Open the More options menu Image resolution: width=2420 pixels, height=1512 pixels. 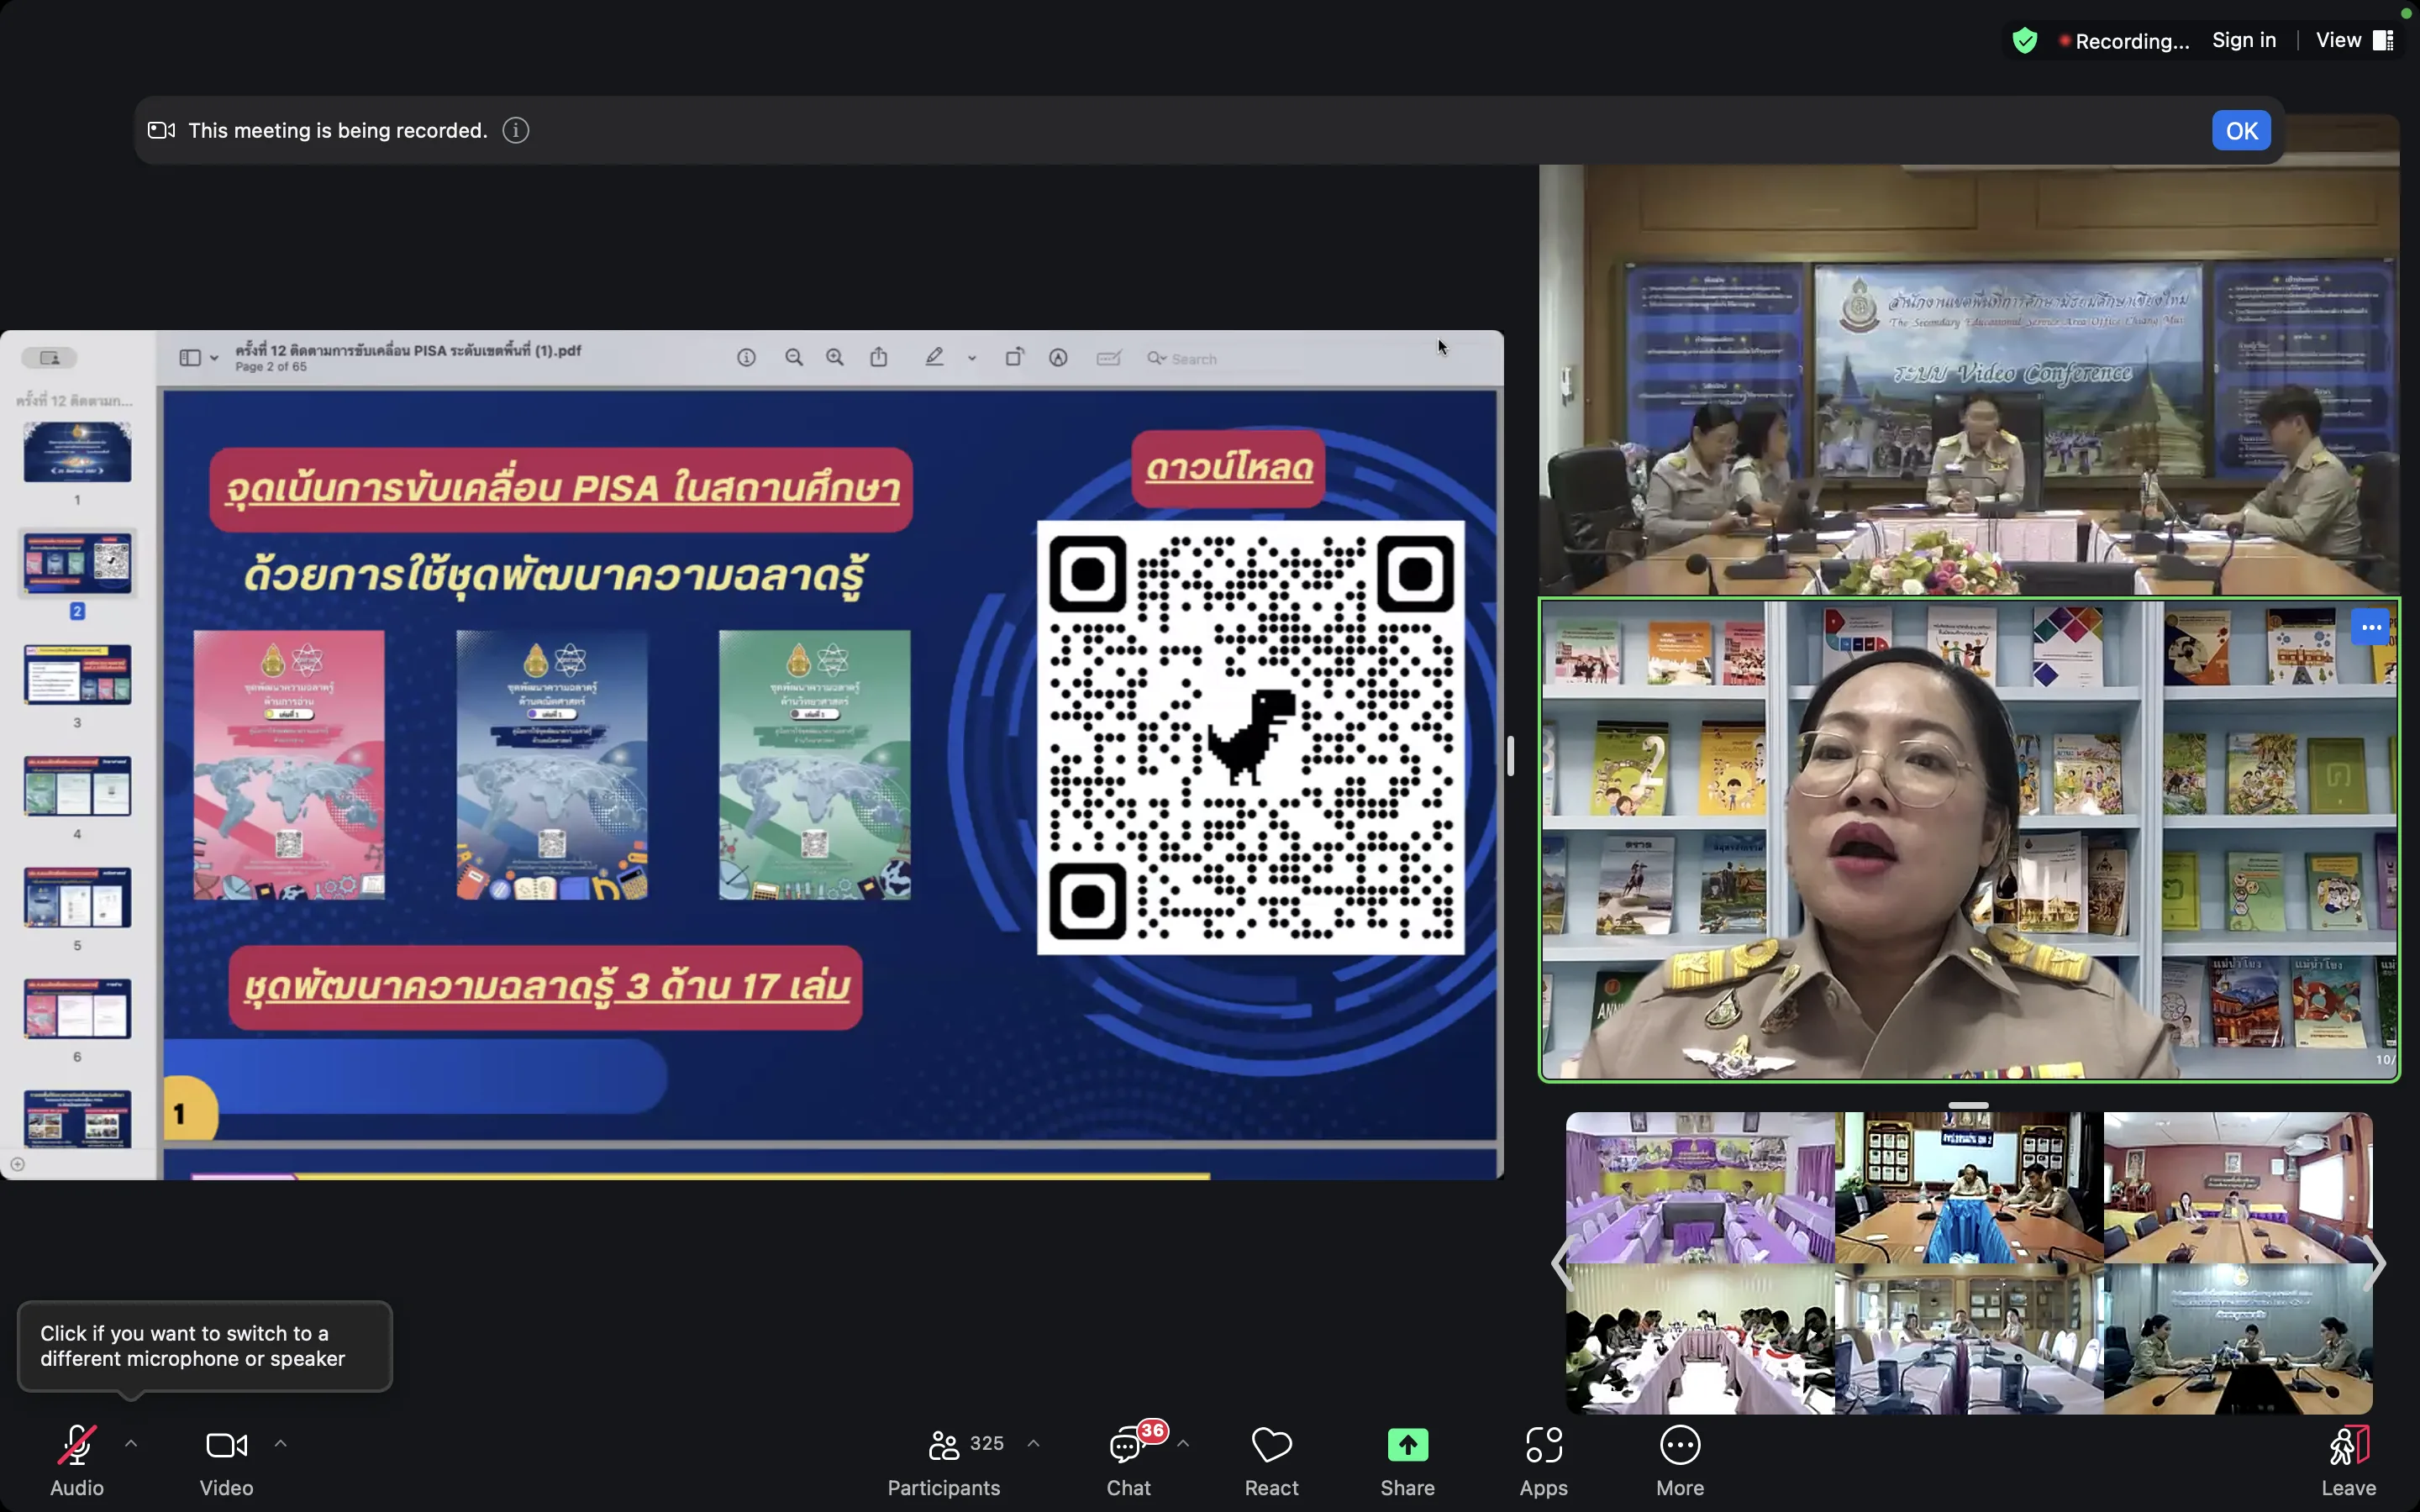pyautogui.click(x=1680, y=1460)
